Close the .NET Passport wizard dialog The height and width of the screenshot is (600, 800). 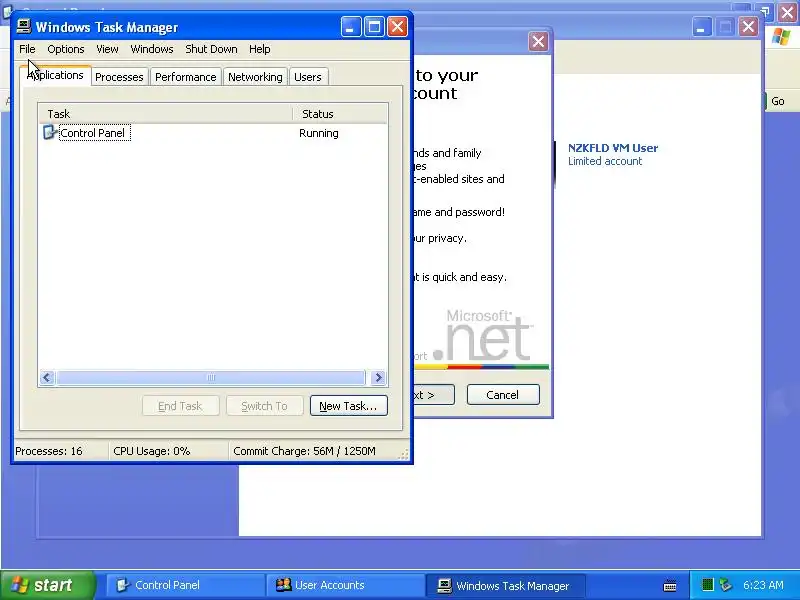[538, 41]
